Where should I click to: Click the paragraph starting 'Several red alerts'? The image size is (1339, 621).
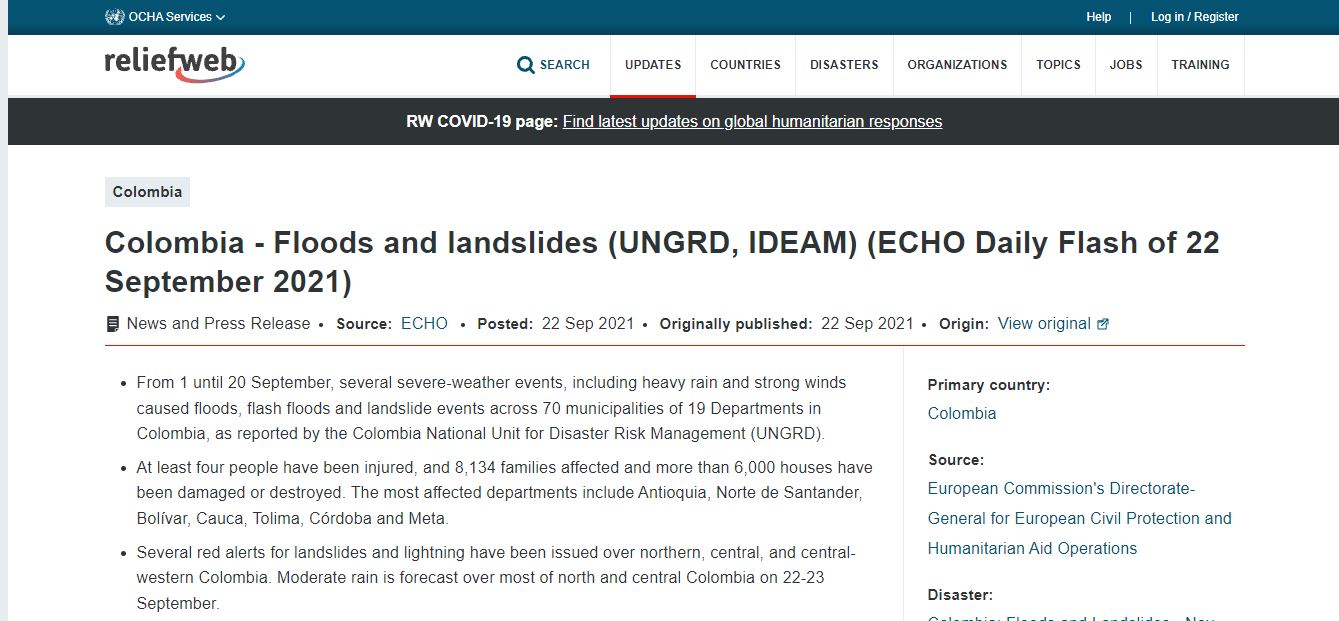point(496,578)
